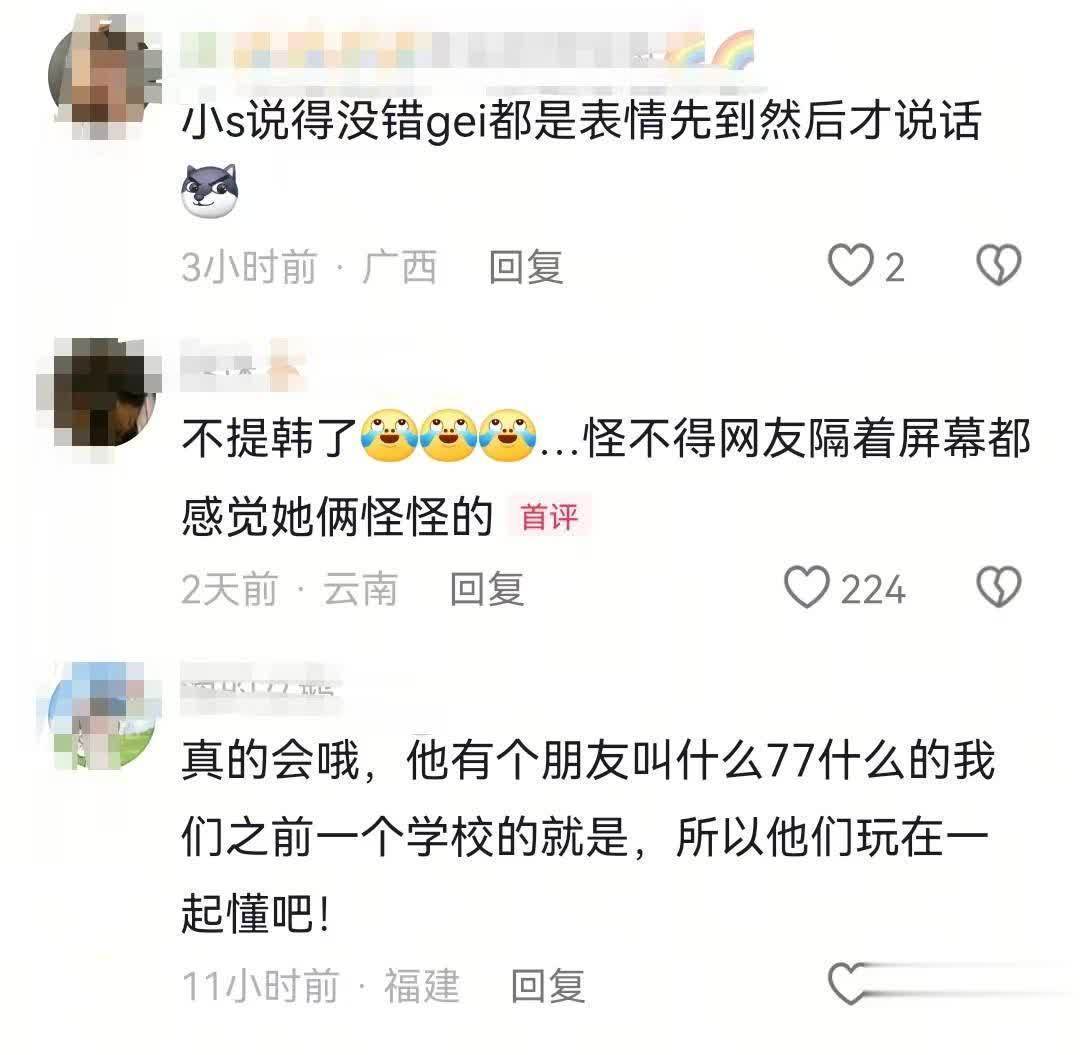The width and height of the screenshot is (1080, 1055).
Task: Tap the third crying-laughing emoji
Action: tap(508, 436)
